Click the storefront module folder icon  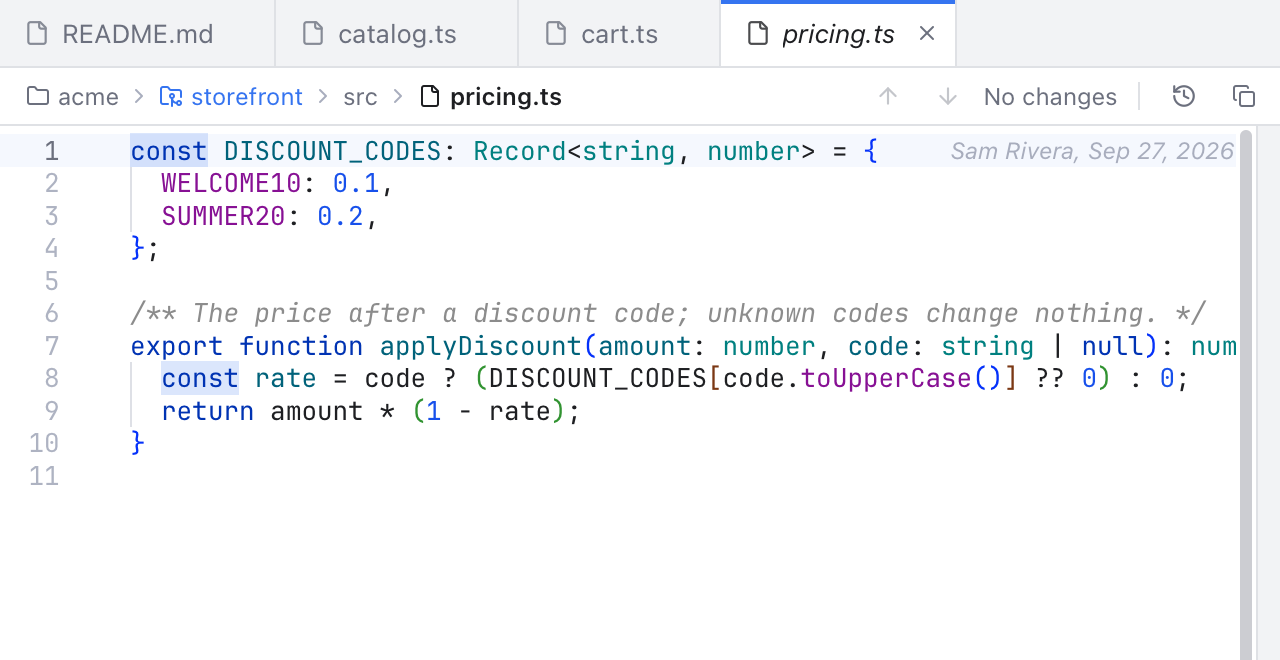tap(171, 97)
